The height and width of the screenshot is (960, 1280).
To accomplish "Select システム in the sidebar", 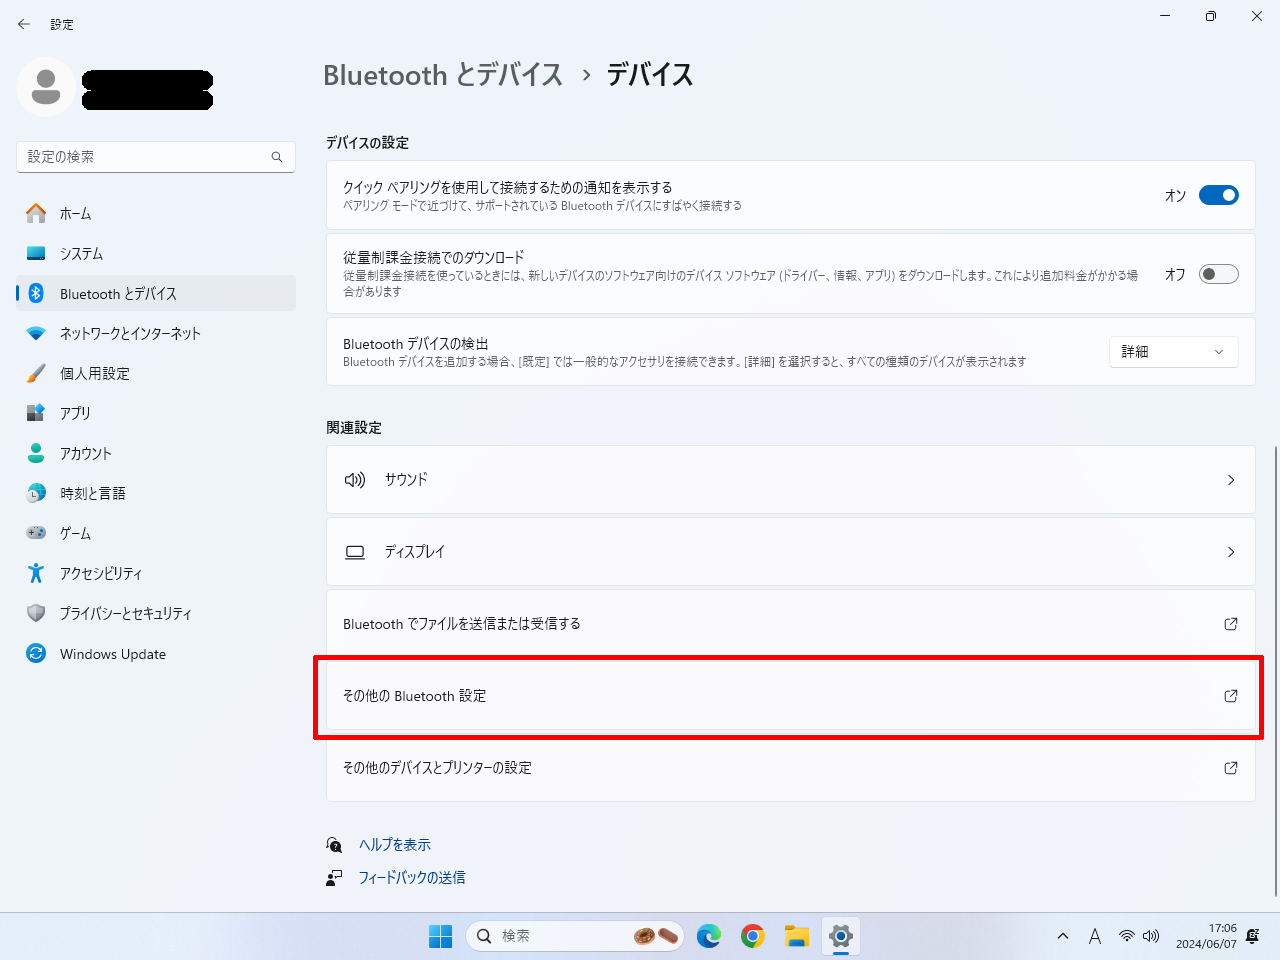I will click(x=156, y=253).
